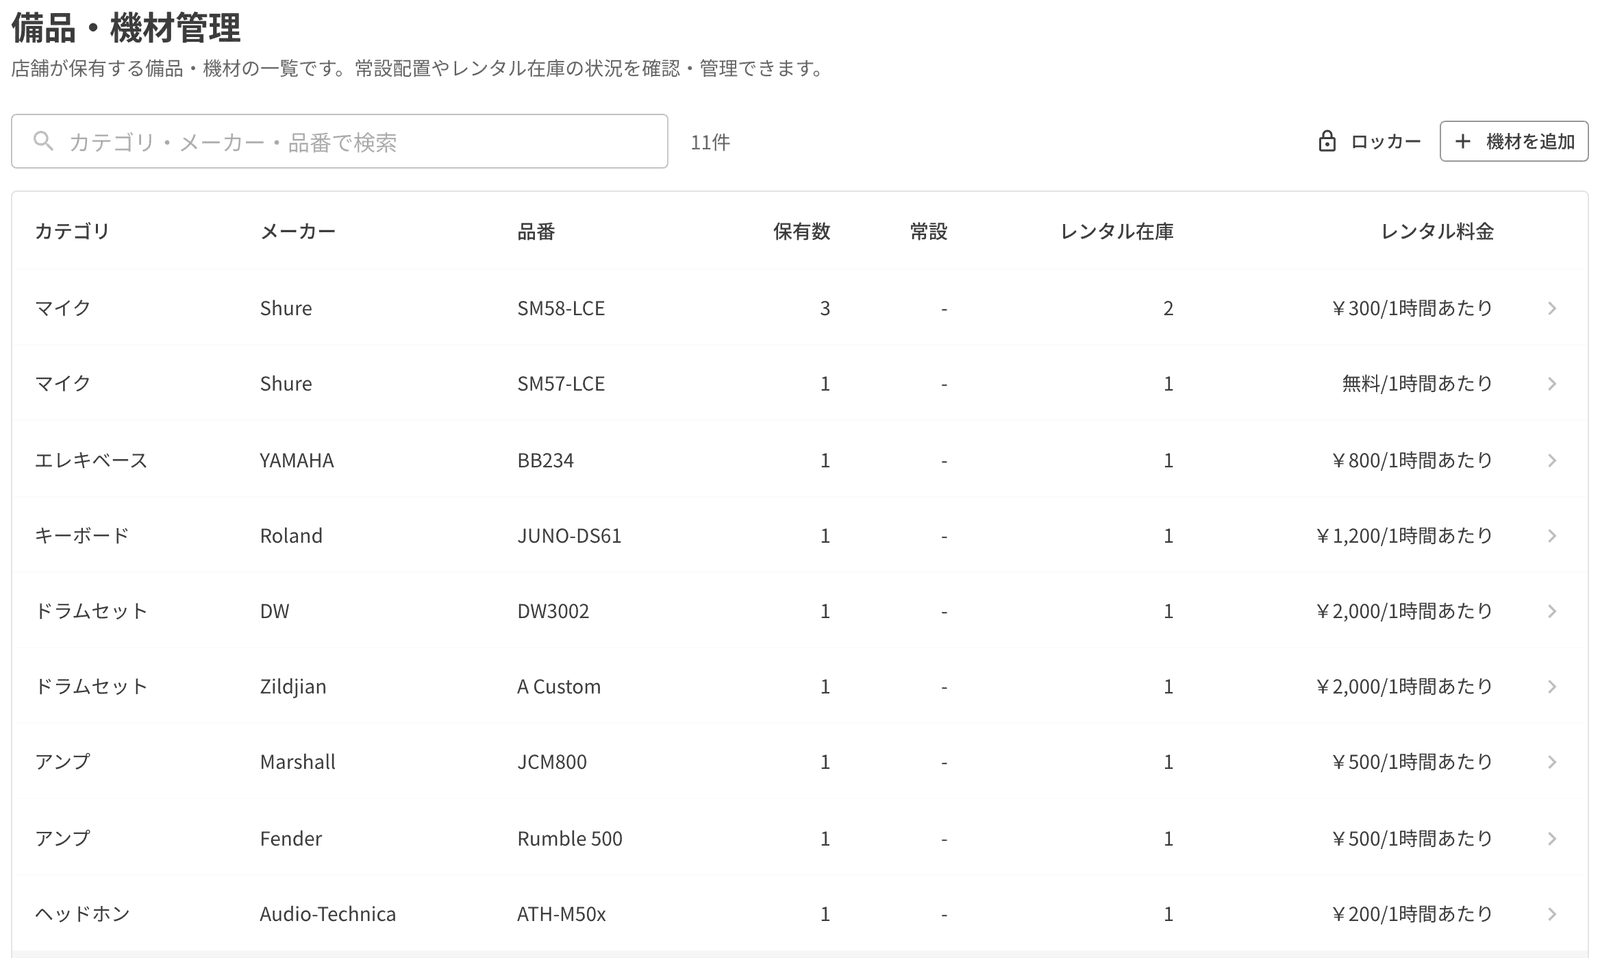Click the Fender maker cell
Screen dimensions: 1600x958
291,838
